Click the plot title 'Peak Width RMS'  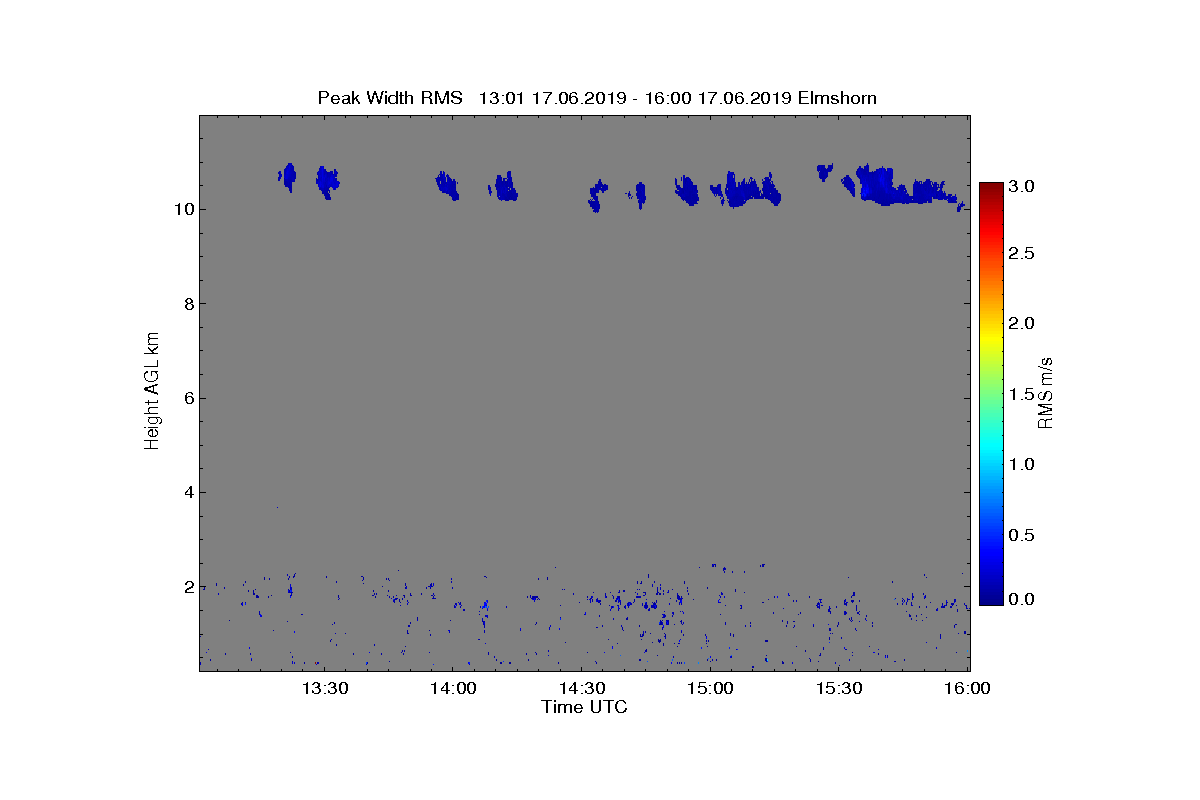click(x=390, y=98)
